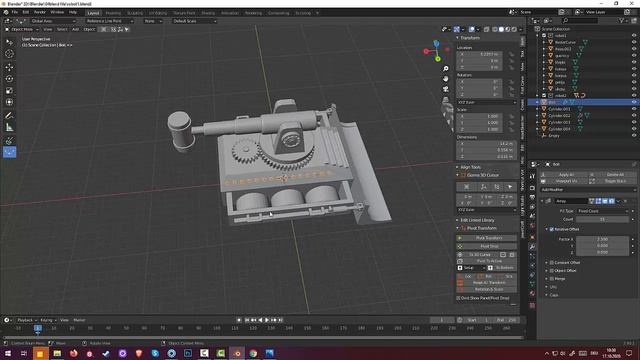
Task: Open the Render menu
Action: 40,12
